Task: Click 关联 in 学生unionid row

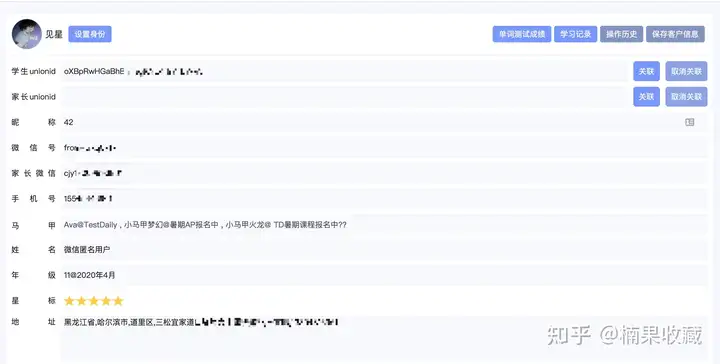Action: [x=647, y=71]
